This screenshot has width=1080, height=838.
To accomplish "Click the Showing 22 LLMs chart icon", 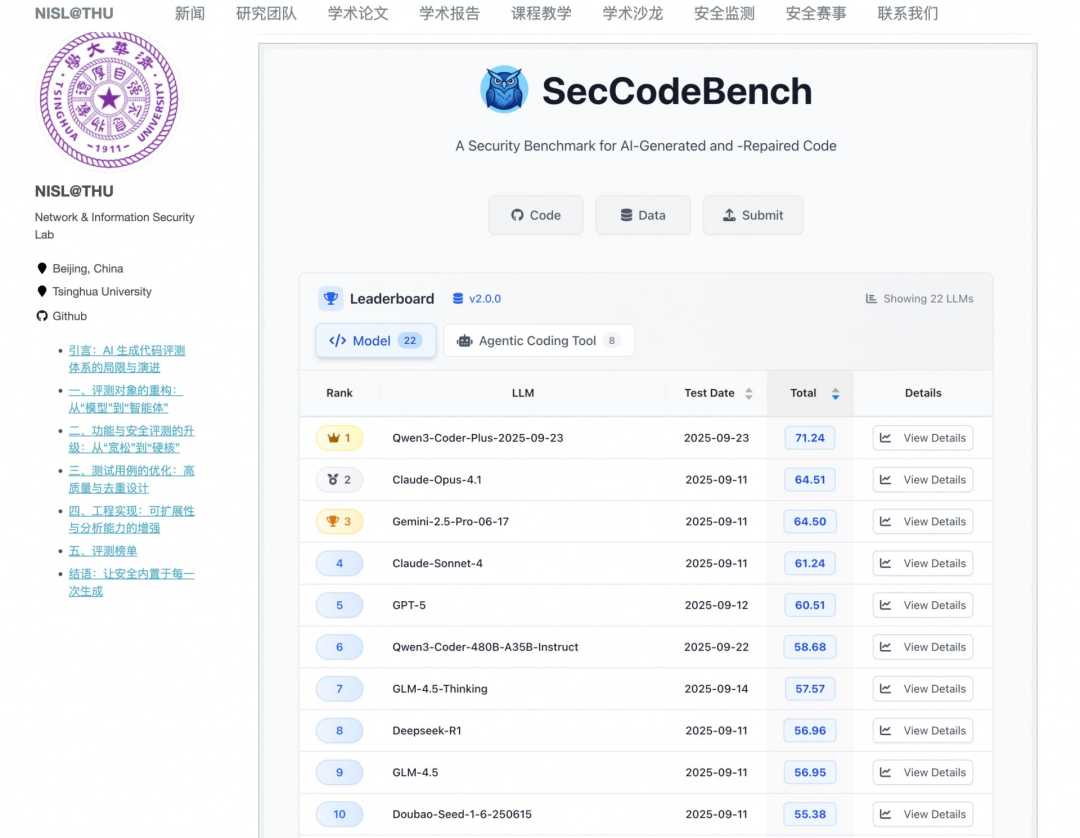I will [x=871, y=299].
